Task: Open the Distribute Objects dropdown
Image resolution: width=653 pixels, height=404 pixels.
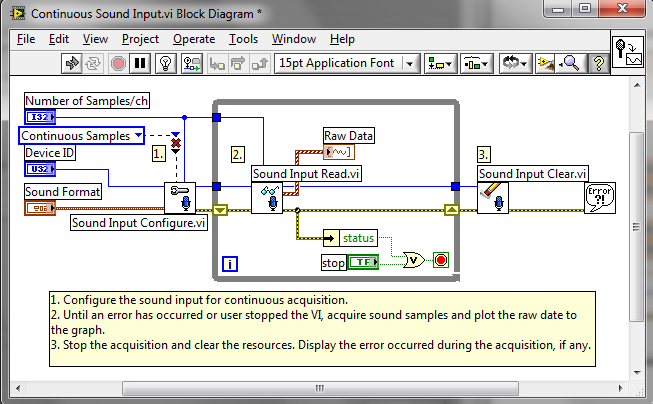Action: 477,64
